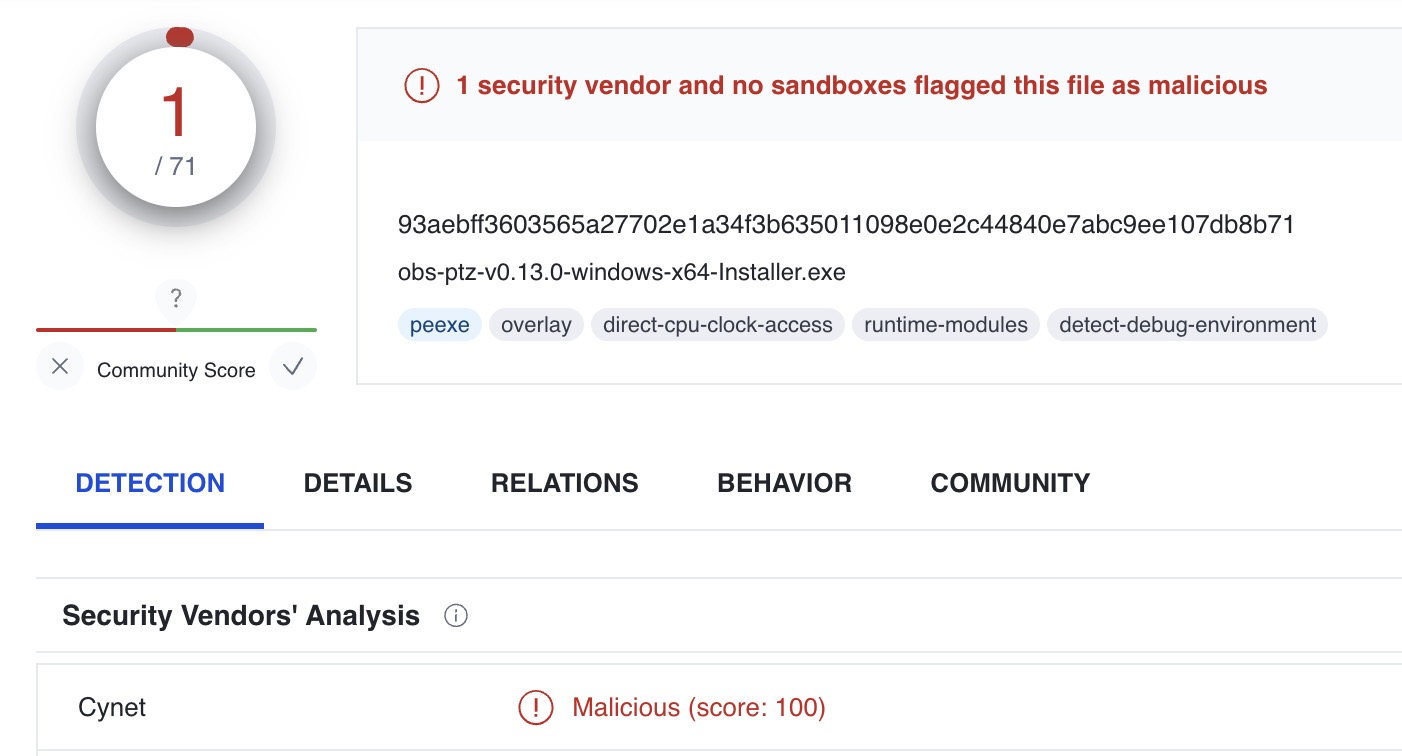
Task: Click the runtime-modules tag
Action: coord(944,324)
